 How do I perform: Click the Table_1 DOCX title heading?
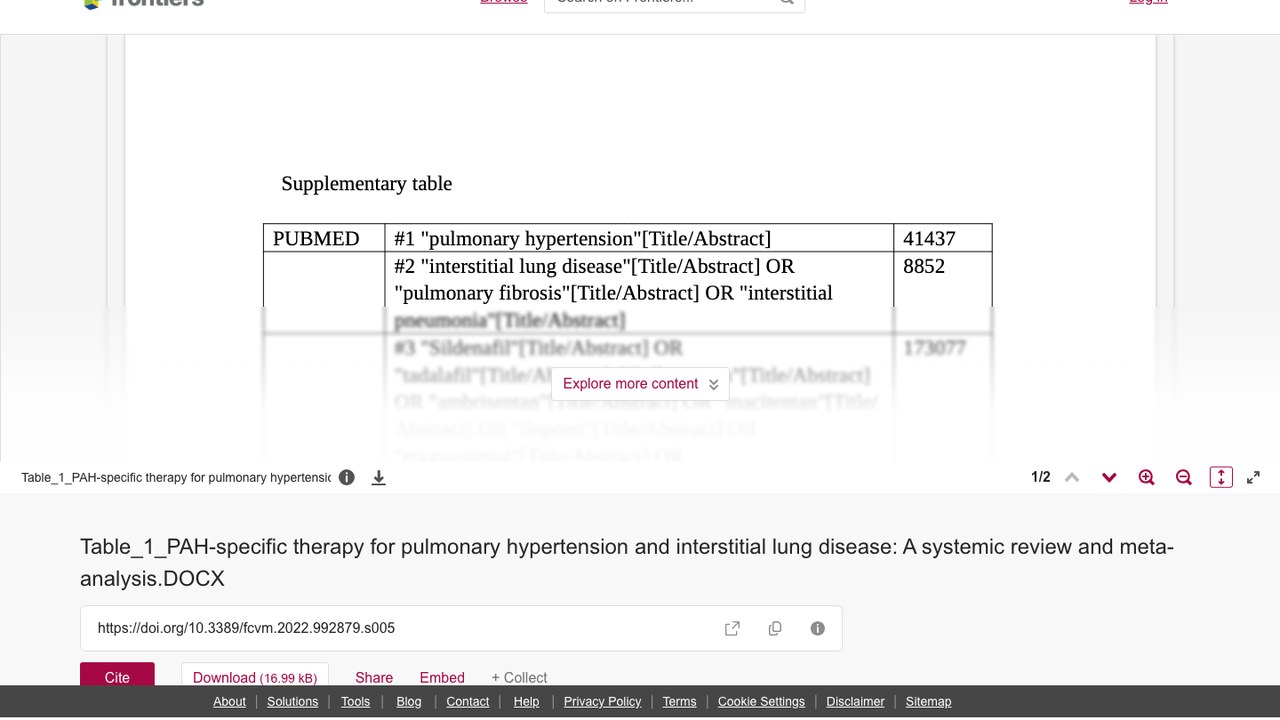pos(627,562)
